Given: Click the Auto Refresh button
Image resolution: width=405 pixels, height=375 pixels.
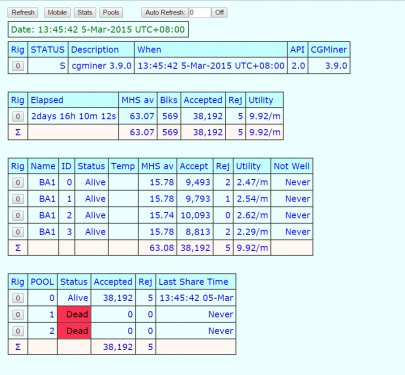Looking at the screenshot, I should [x=165, y=13].
